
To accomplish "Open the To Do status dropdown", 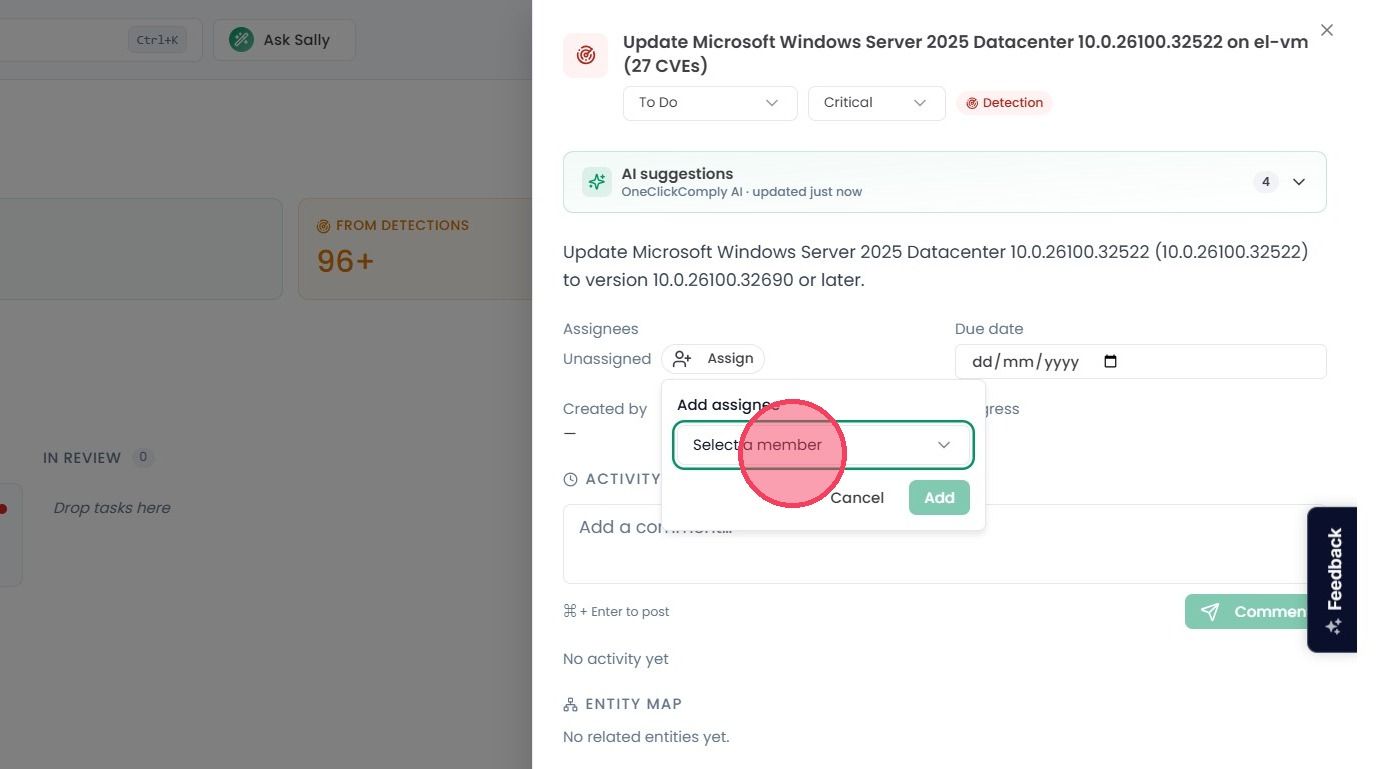I will tap(710, 103).
